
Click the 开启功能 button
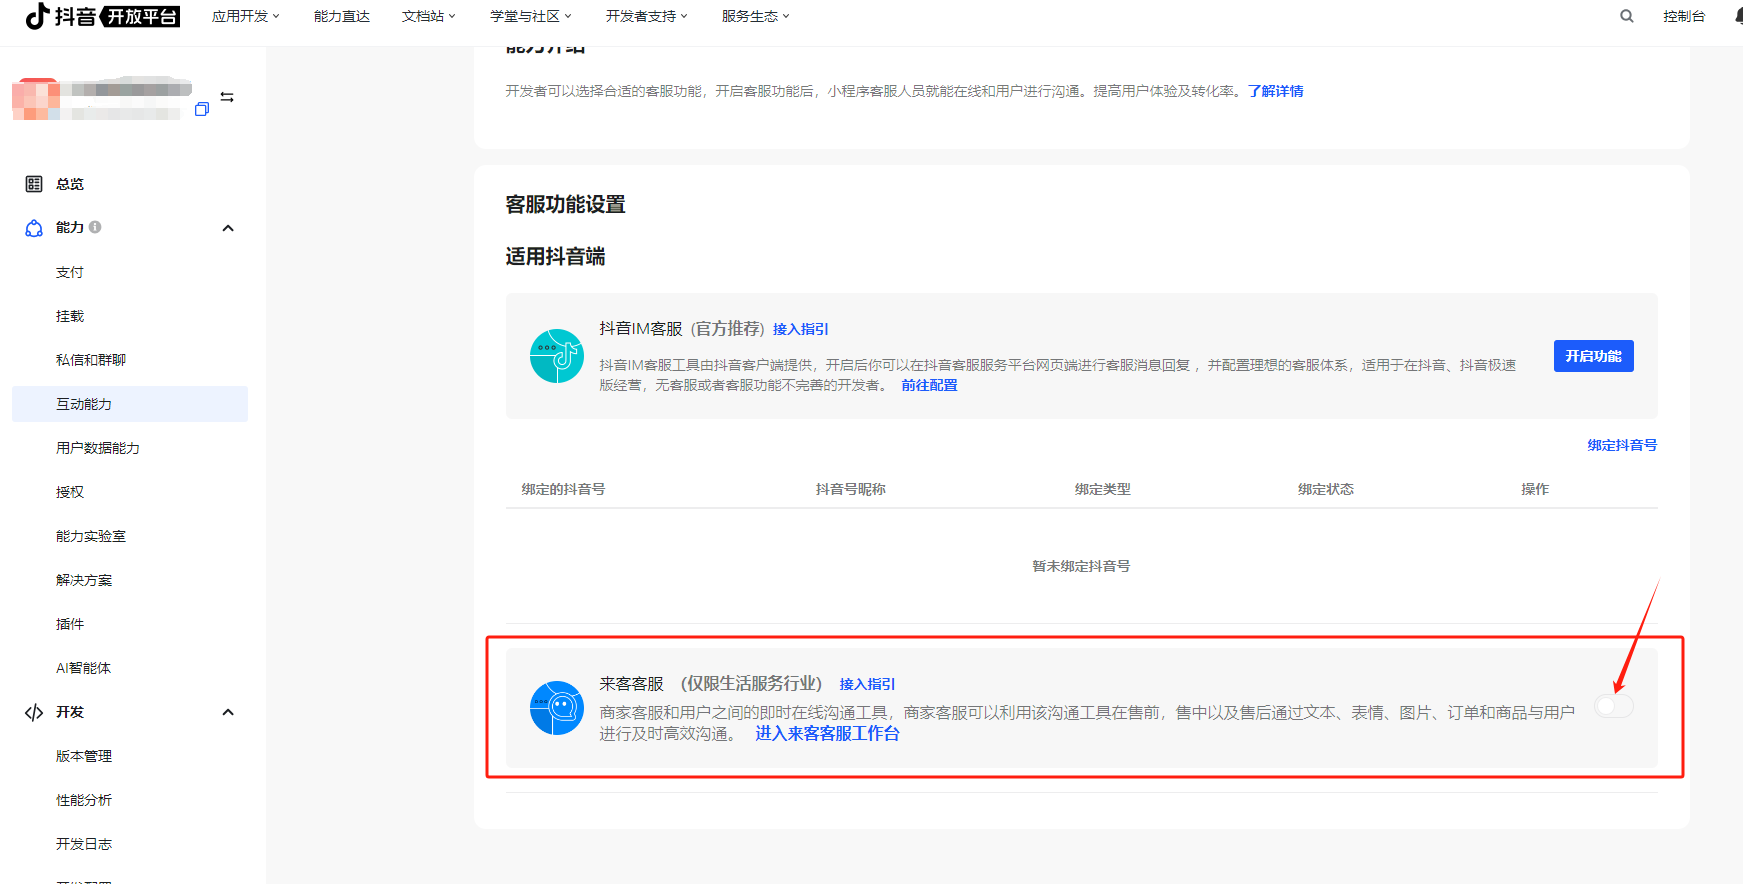[1593, 356]
